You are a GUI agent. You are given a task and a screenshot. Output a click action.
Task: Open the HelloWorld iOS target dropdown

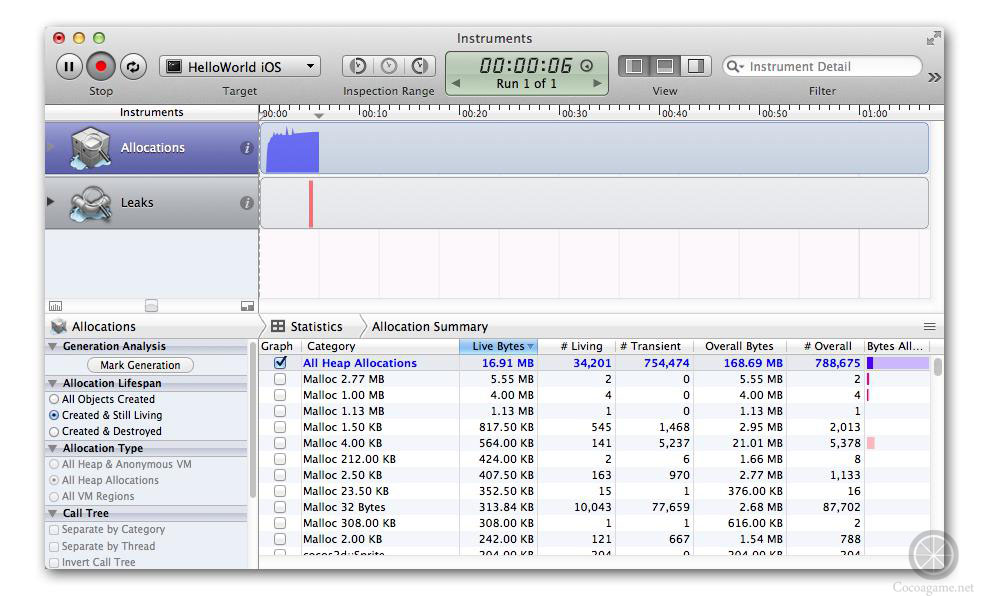click(x=240, y=66)
